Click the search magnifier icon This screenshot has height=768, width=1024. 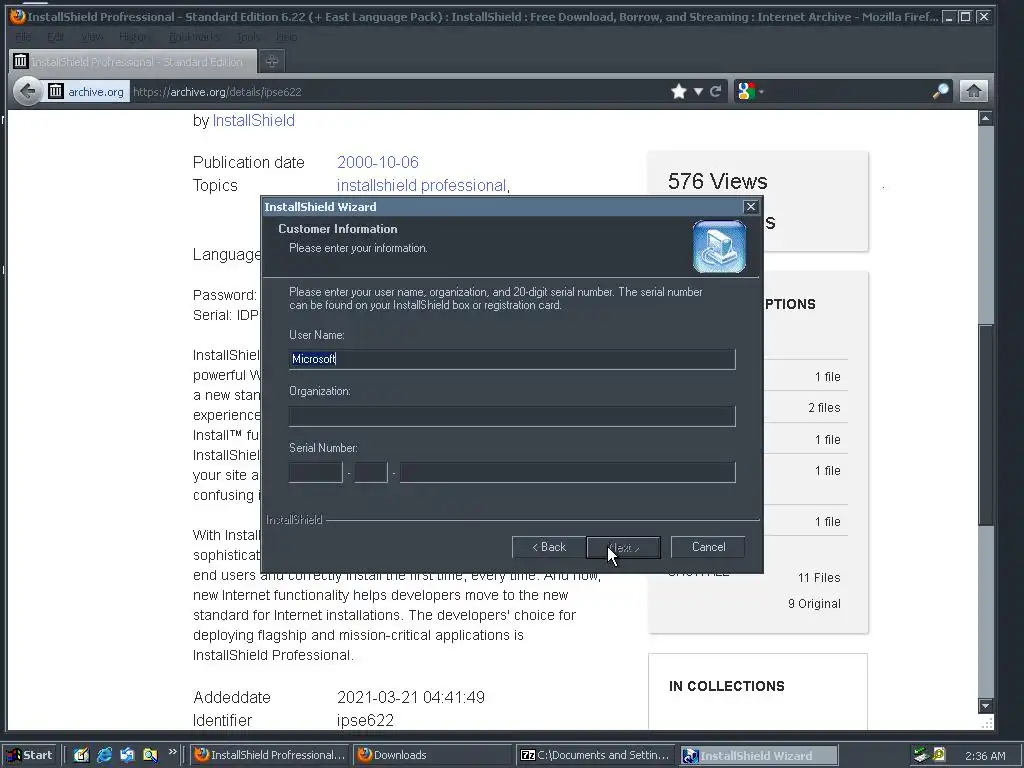pos(940,91)
